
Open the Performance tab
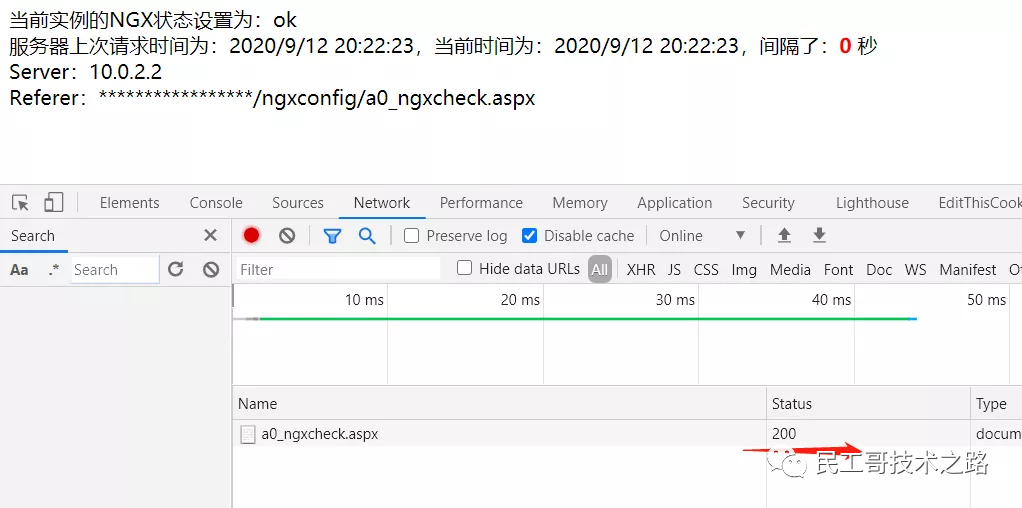click(481, 203)
